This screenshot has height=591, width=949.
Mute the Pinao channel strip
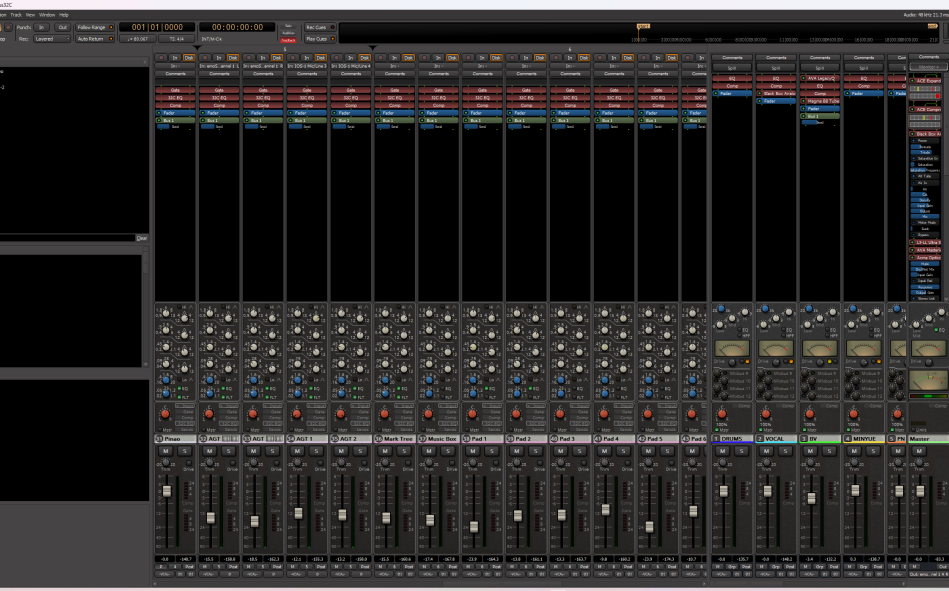click(x=166, y=451)
